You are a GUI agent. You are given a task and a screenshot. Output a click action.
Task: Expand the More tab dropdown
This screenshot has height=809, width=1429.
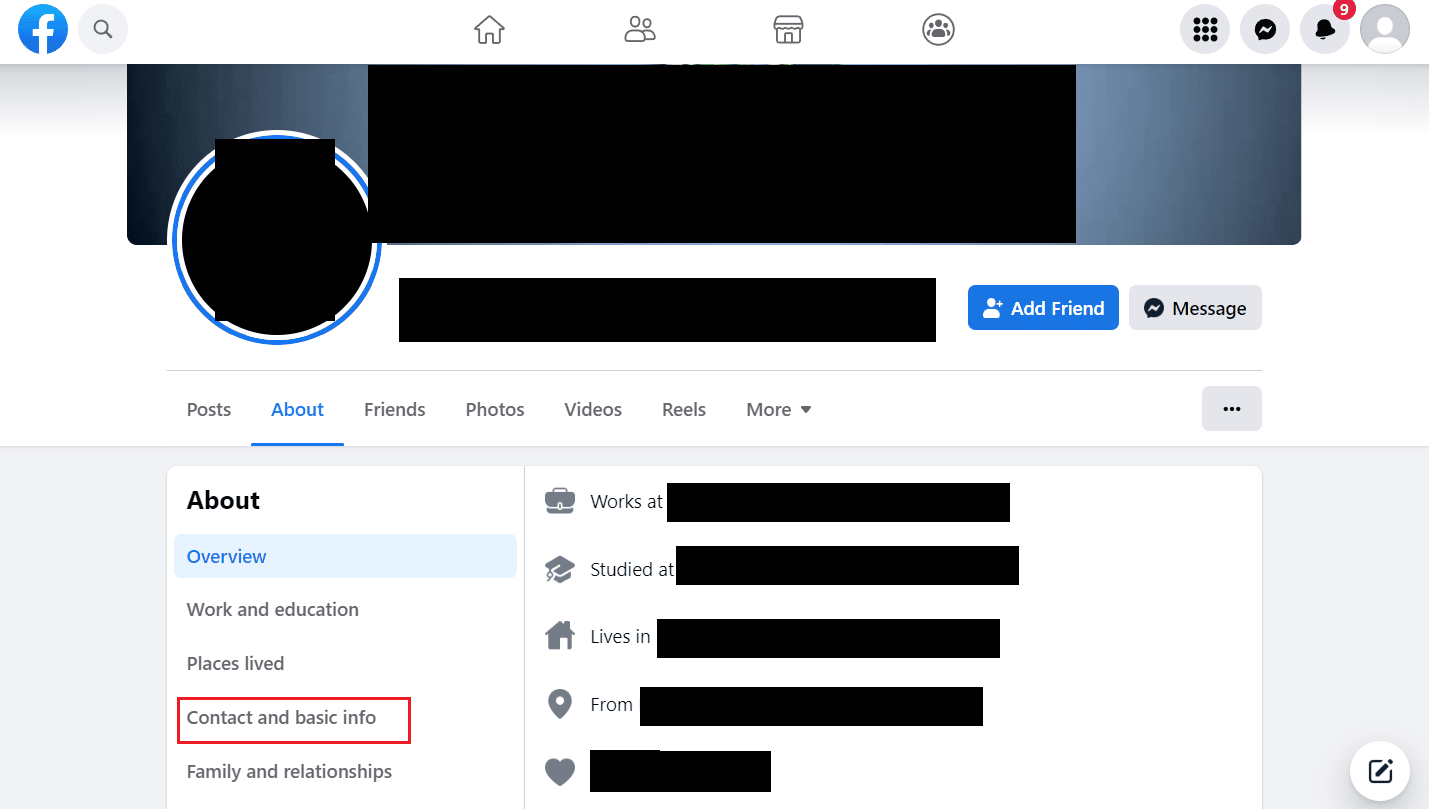coord(778,409)
